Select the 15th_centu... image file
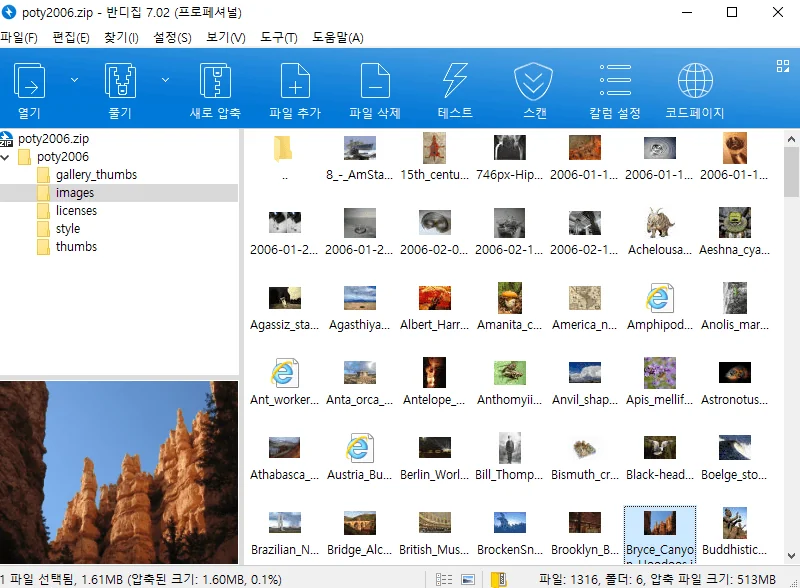 coord(435,156)
